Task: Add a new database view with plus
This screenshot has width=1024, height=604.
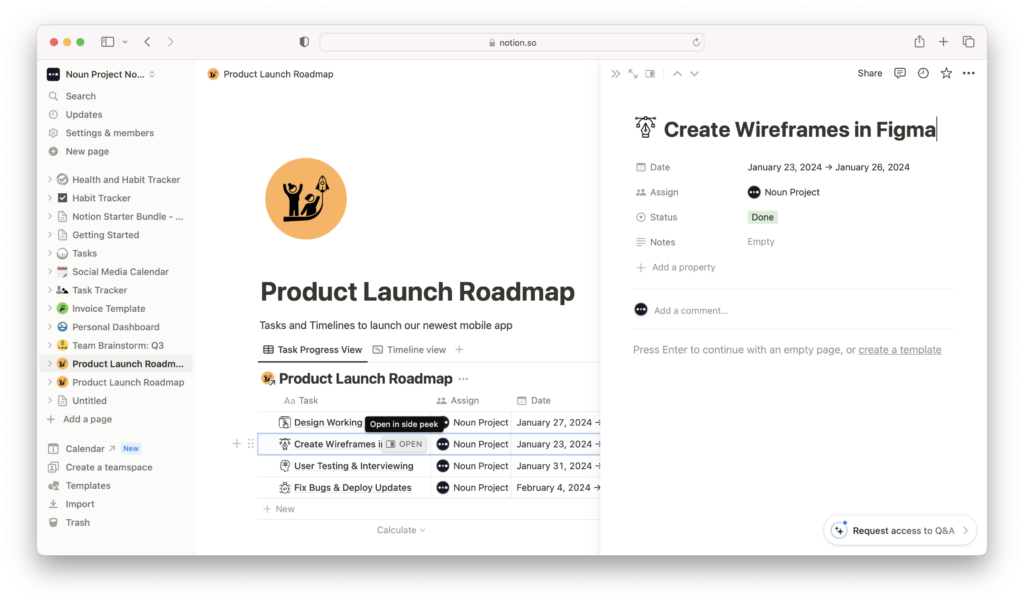Action: coord(459,350)
